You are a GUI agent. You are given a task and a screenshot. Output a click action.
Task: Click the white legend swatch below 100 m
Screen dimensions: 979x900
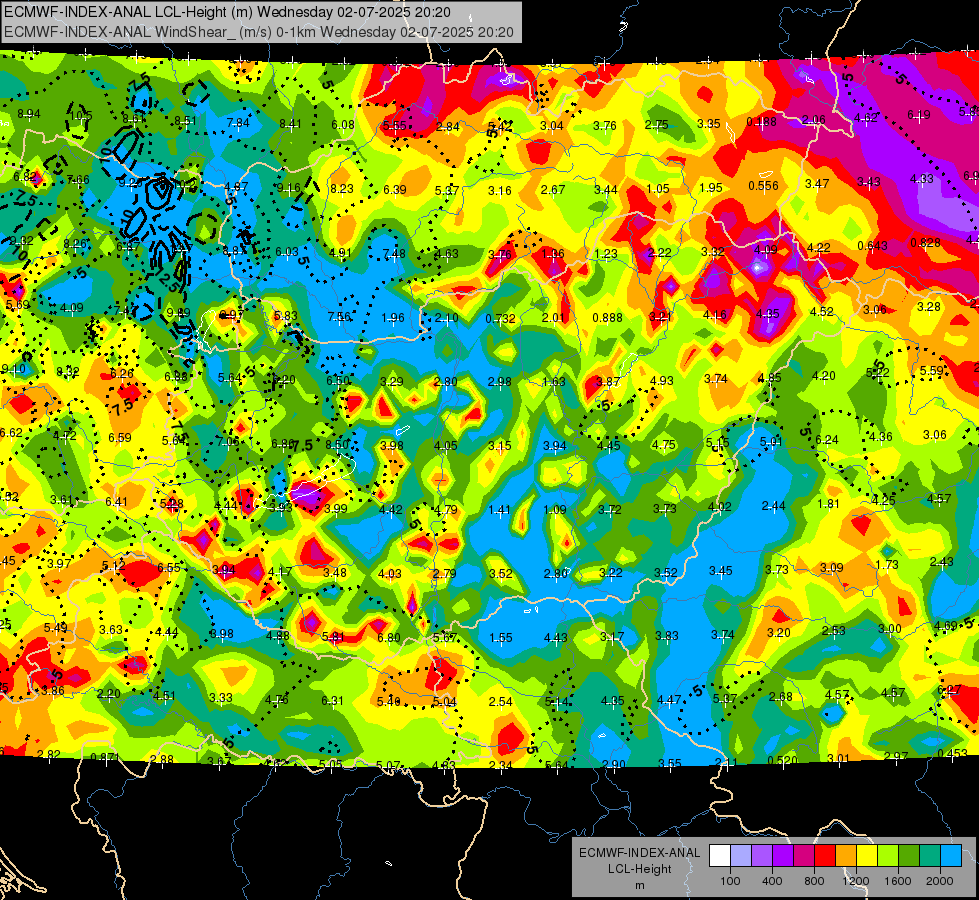tap(720, 856)
